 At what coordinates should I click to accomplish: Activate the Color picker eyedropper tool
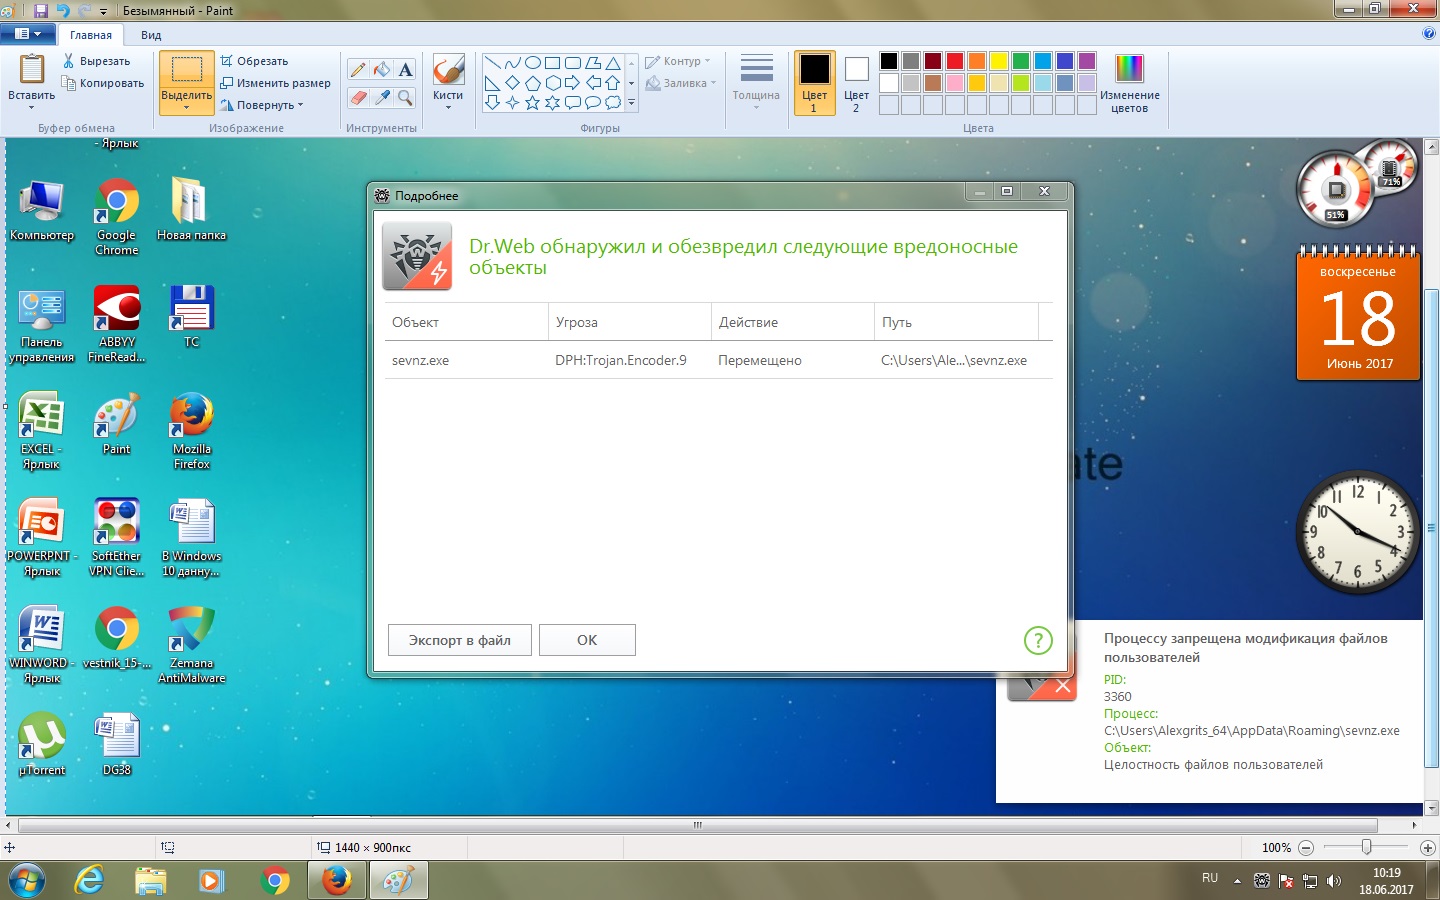(x=382, y=97)
